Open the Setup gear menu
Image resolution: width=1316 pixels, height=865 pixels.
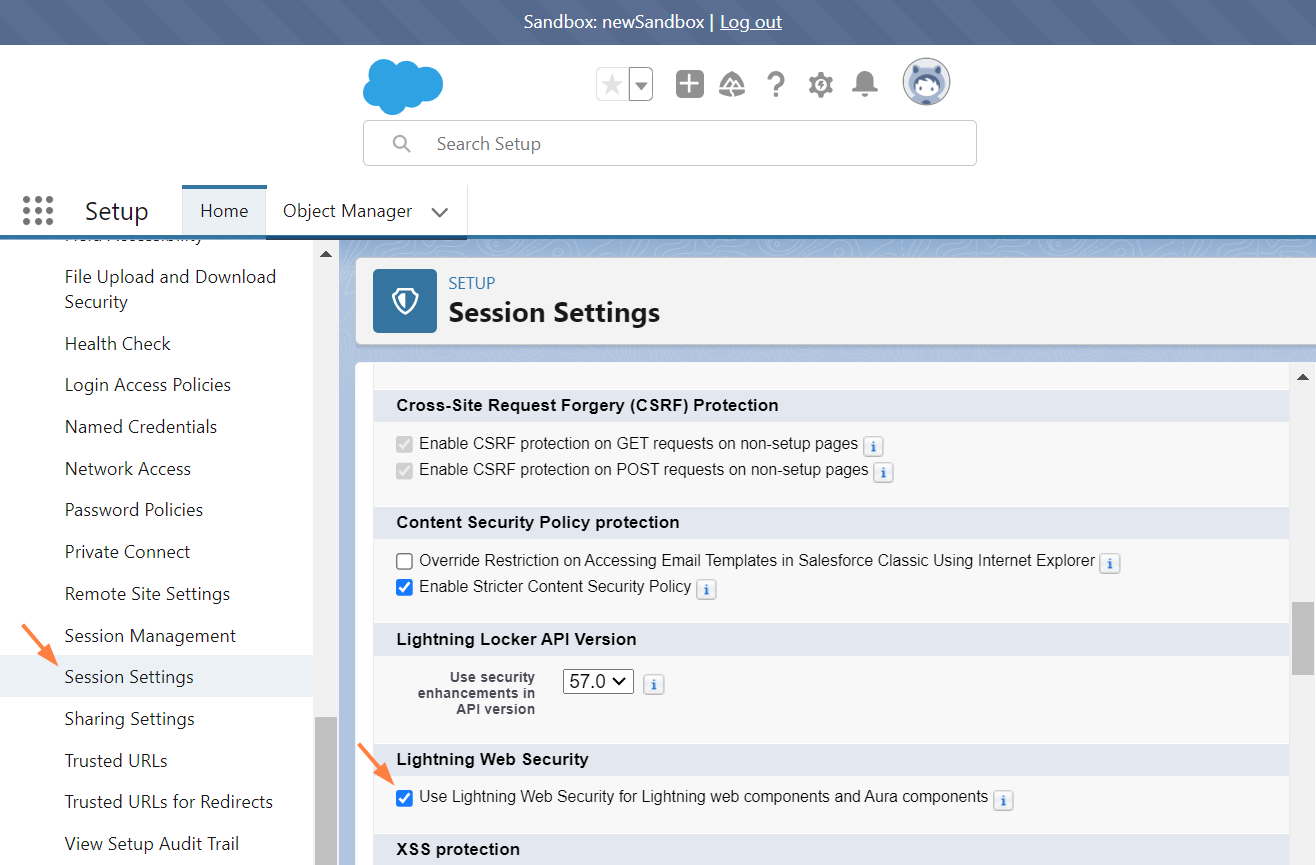click(820, 85)
